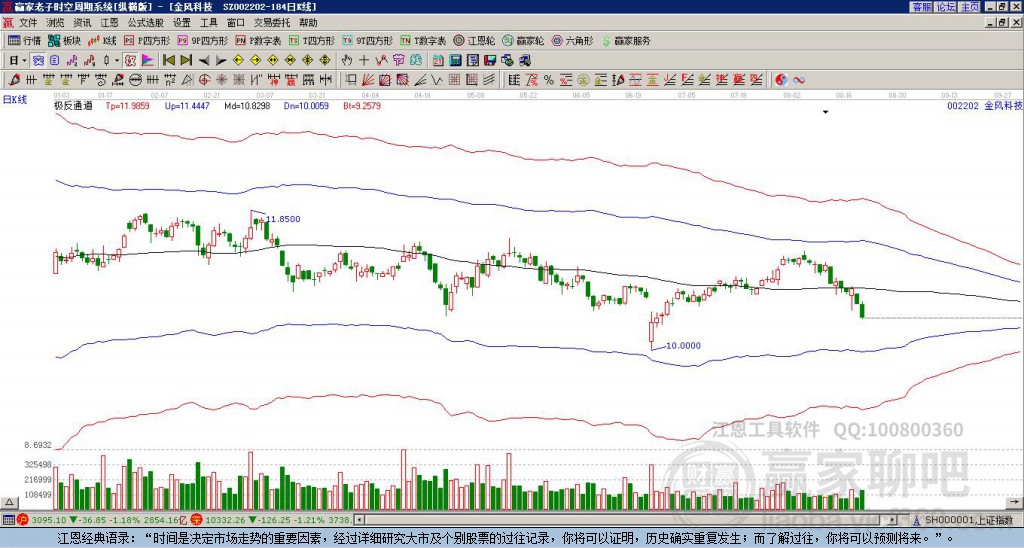This screenshot has width=1024, height=548.
Task: Click the save floppy disk icon
Action: point(490,61)
